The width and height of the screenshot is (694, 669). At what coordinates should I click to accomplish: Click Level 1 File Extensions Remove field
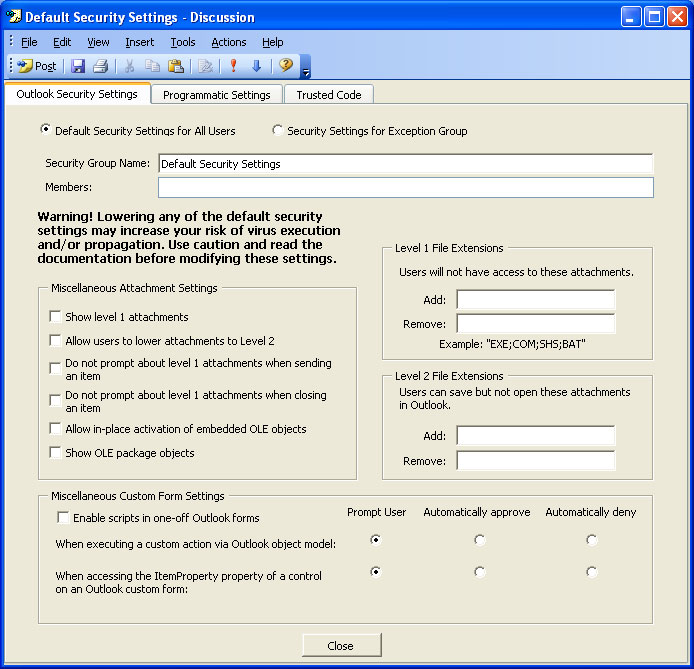(536, 323)
